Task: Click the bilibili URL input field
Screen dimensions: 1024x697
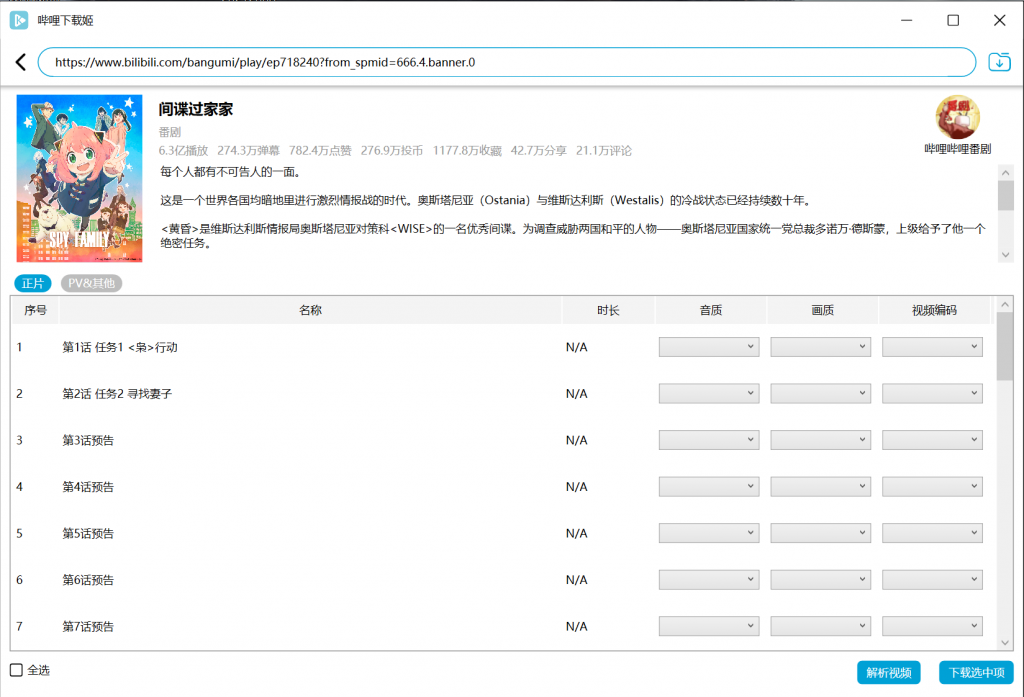Action: [x=507, y=62]
